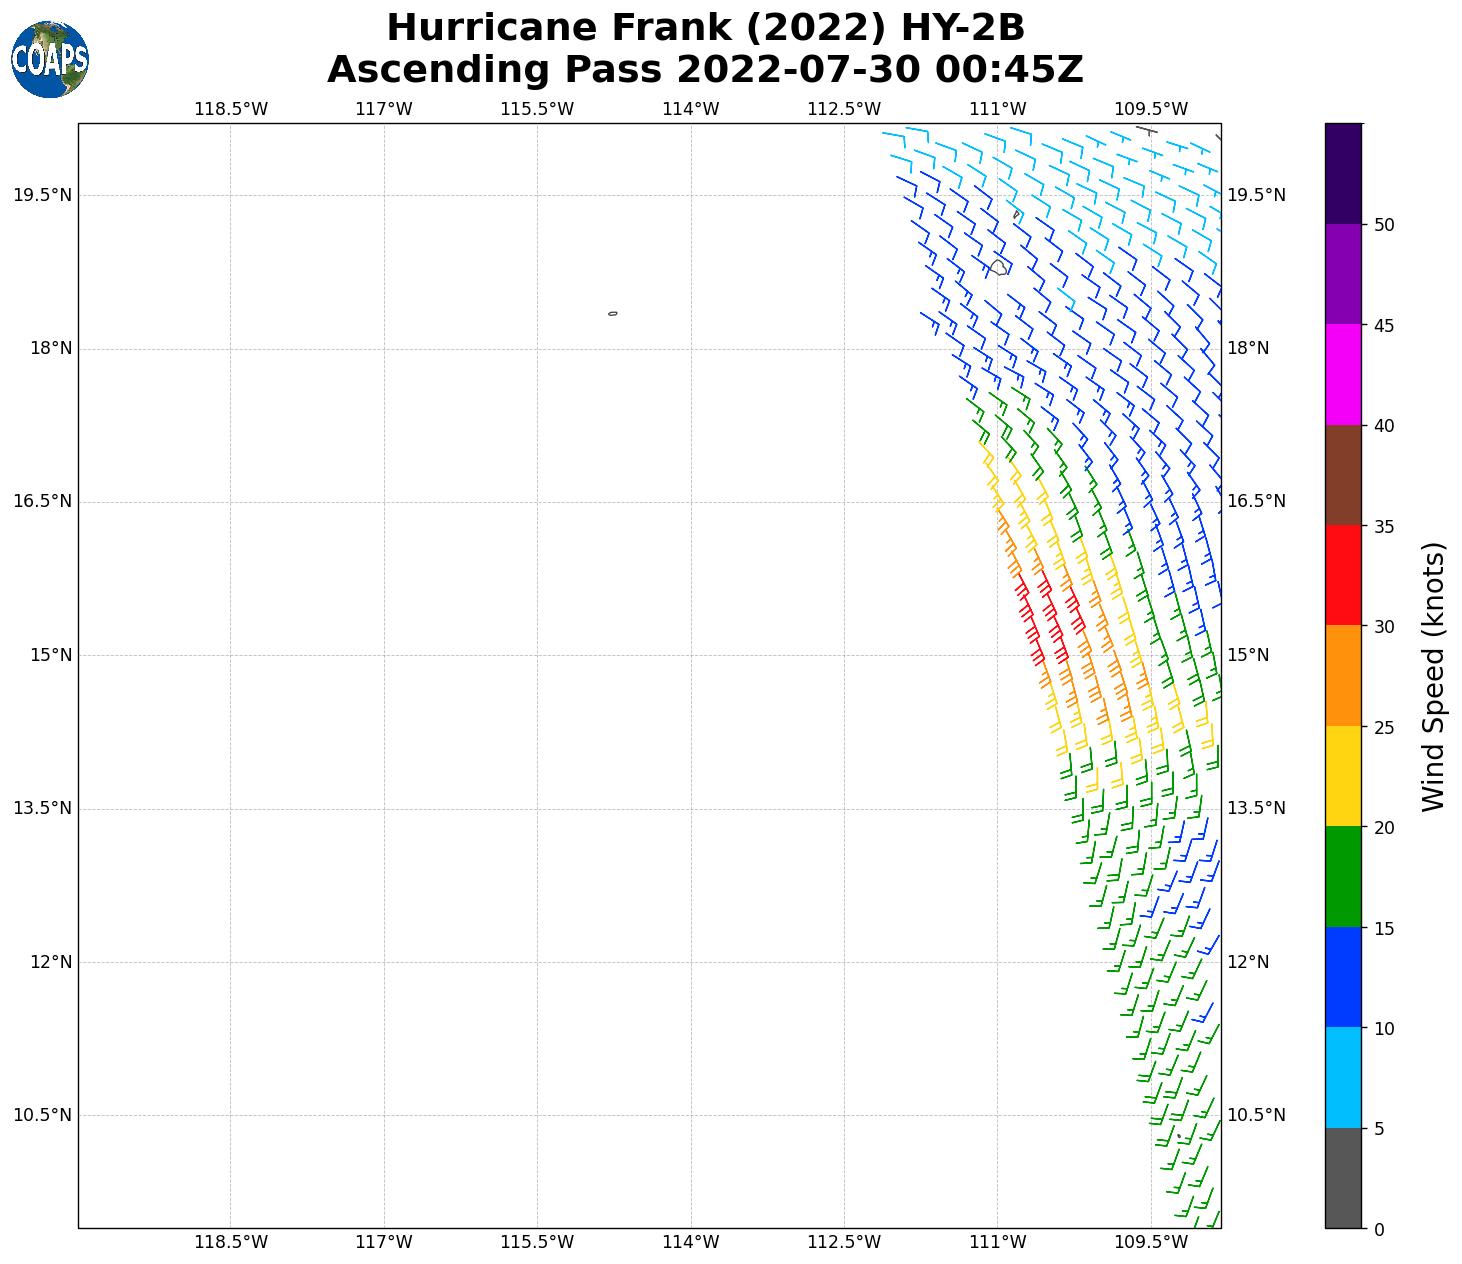Image resolution: width=1462 pixels, height=1264 pixels.
Task: Click the 19.5°N label on the left axis
Action: (x=42, y=195)
